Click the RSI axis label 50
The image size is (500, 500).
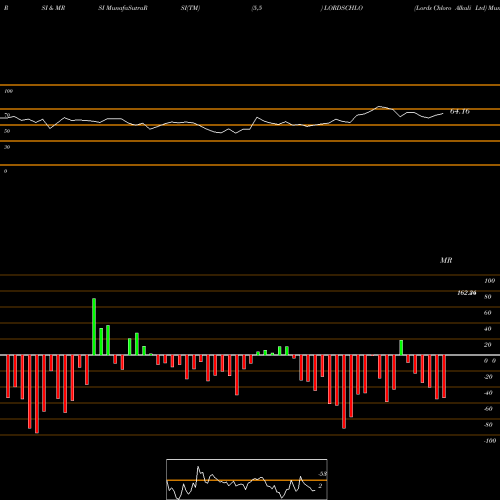[7, 131]
